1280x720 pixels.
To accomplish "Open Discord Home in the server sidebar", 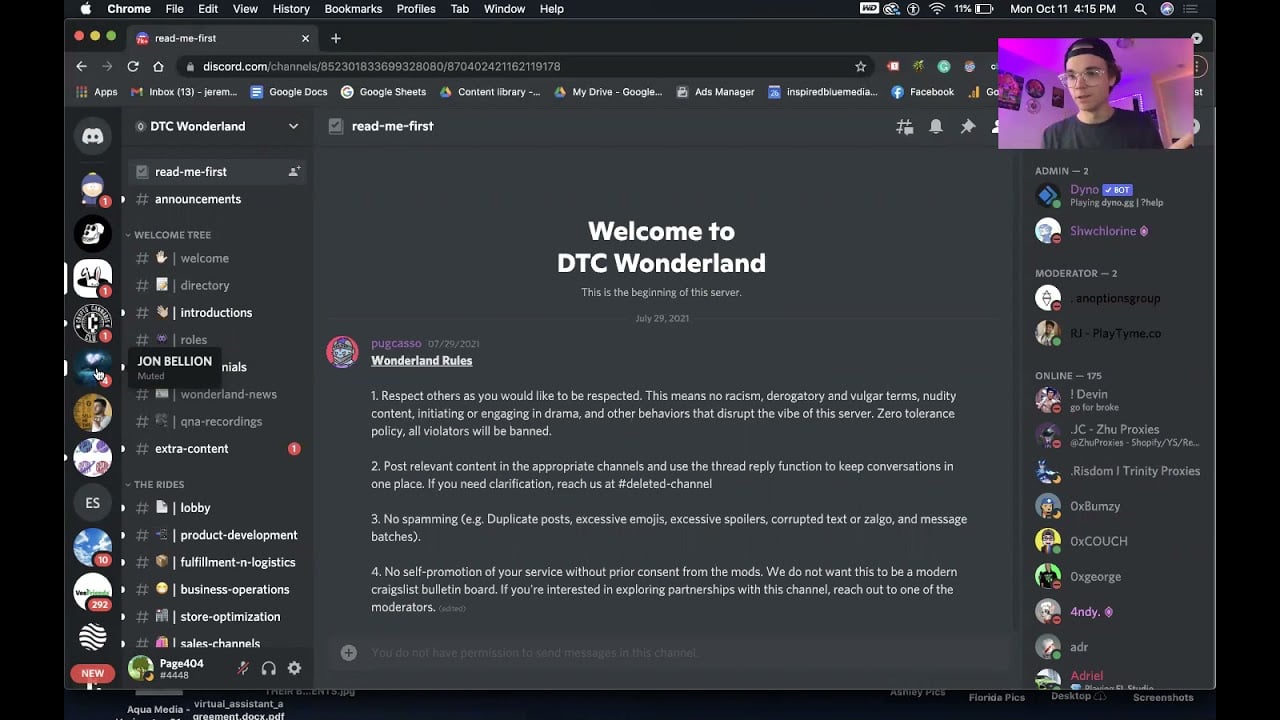I will pyautogui.click(x=92, y=136).
